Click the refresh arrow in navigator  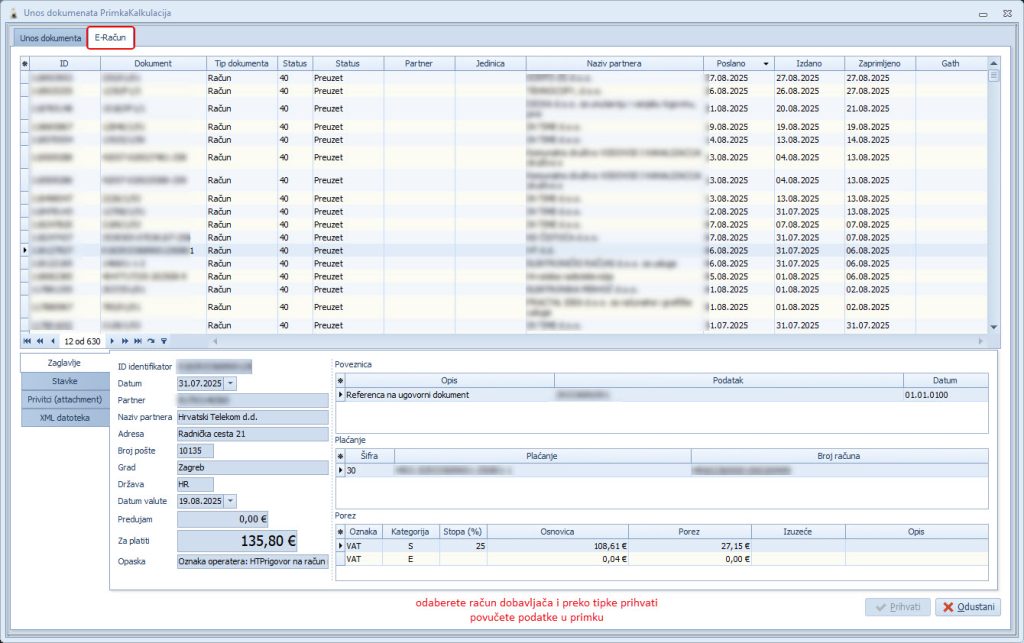coord(151,341)
